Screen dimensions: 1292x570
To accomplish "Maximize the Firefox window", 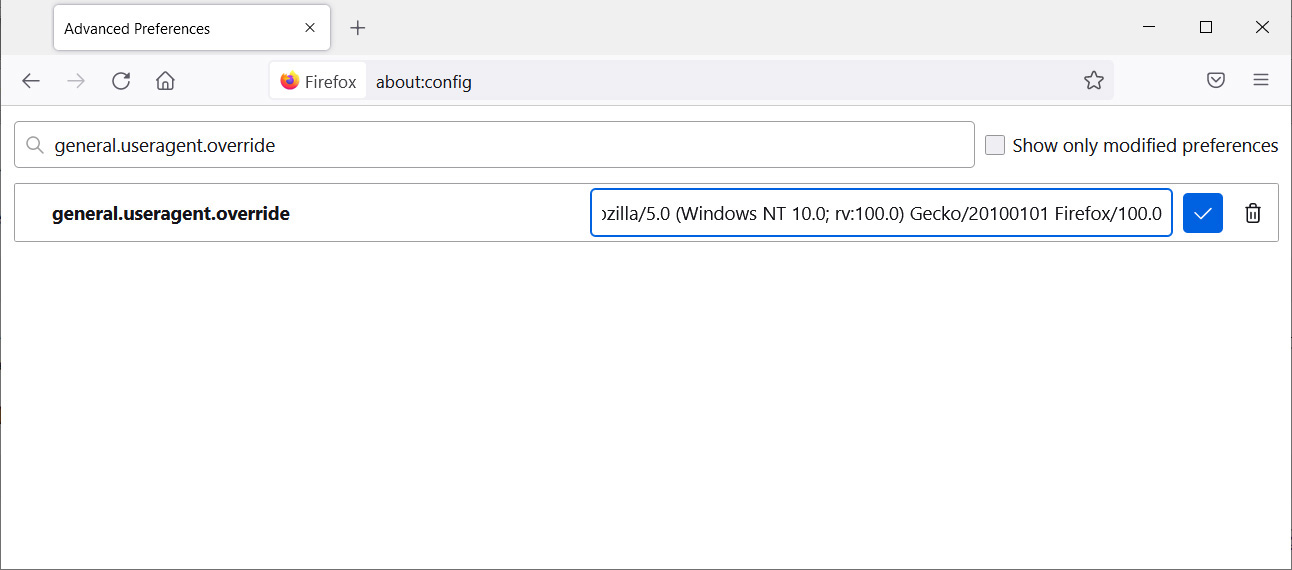I will (1206, 28).
